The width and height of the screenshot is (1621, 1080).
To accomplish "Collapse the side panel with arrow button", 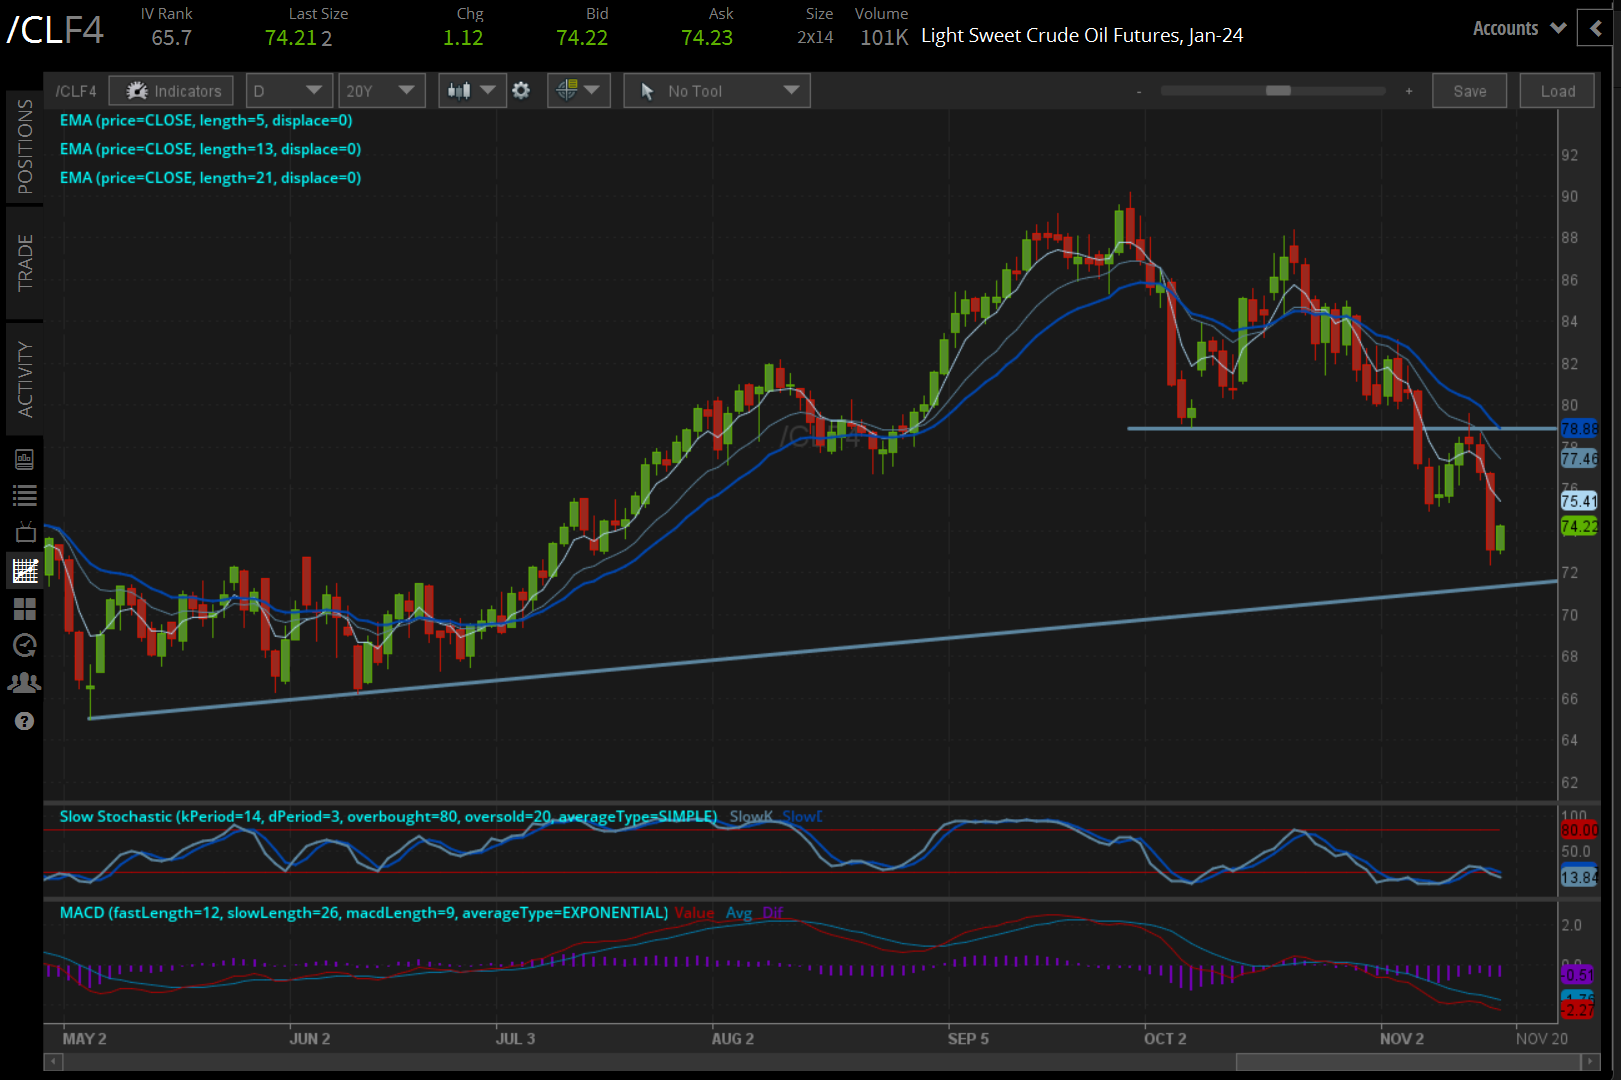I will (x=1596, y=28).
